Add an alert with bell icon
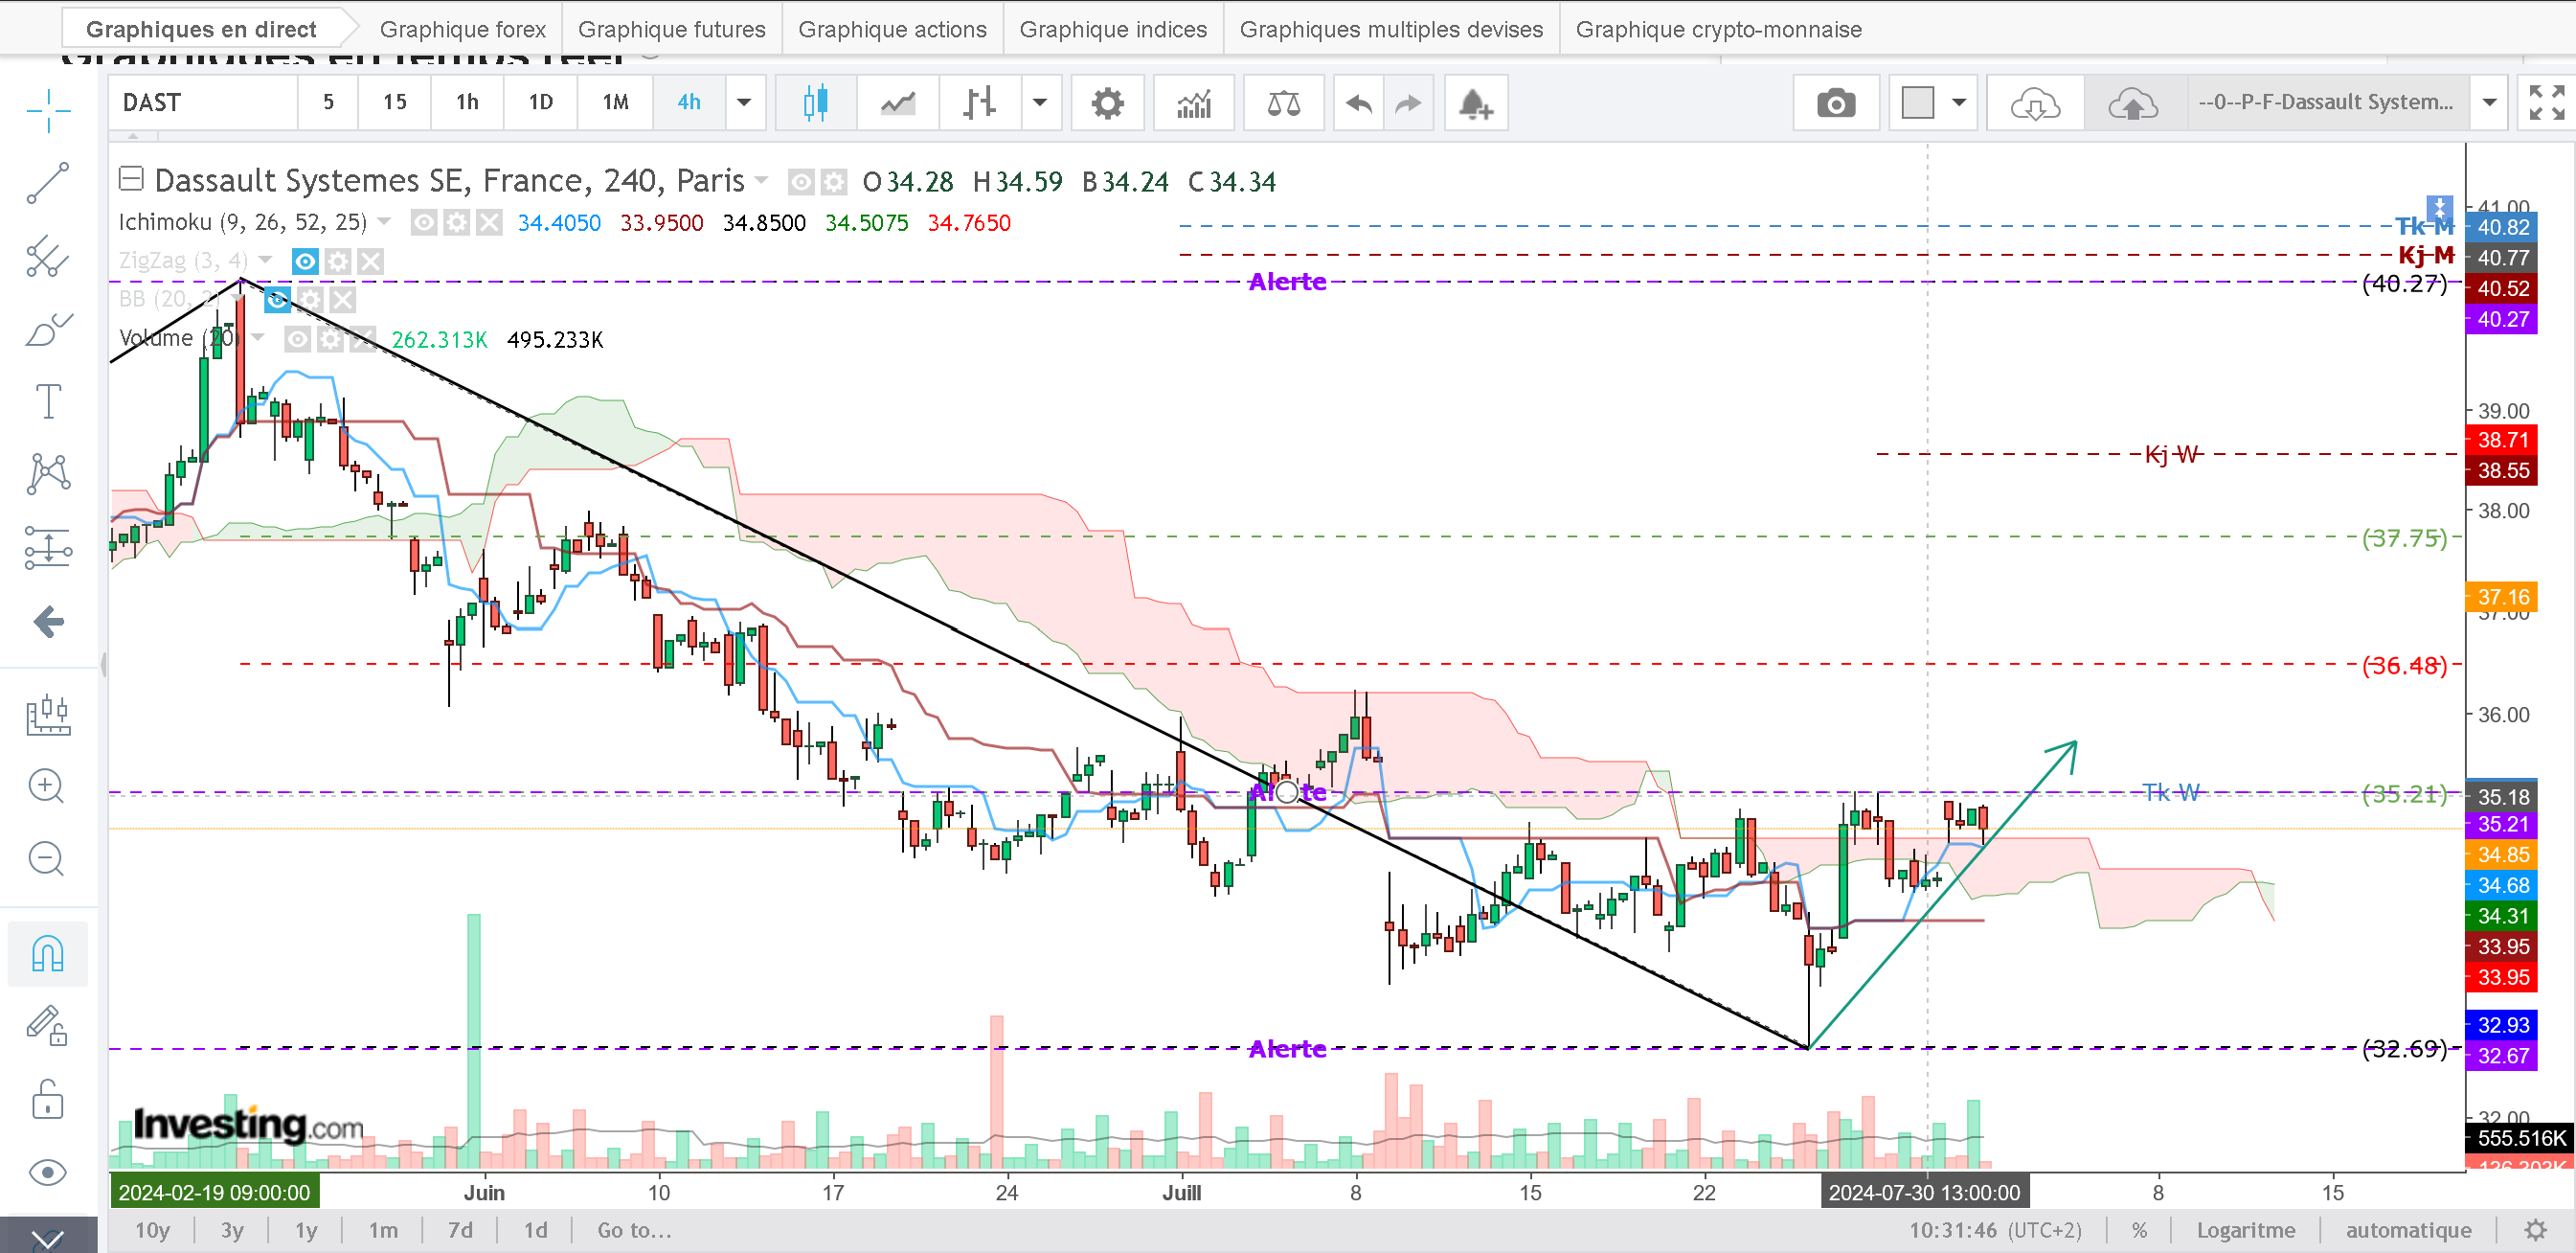The height and width of the screenshot is (1253, 2576). point(1475,103)
